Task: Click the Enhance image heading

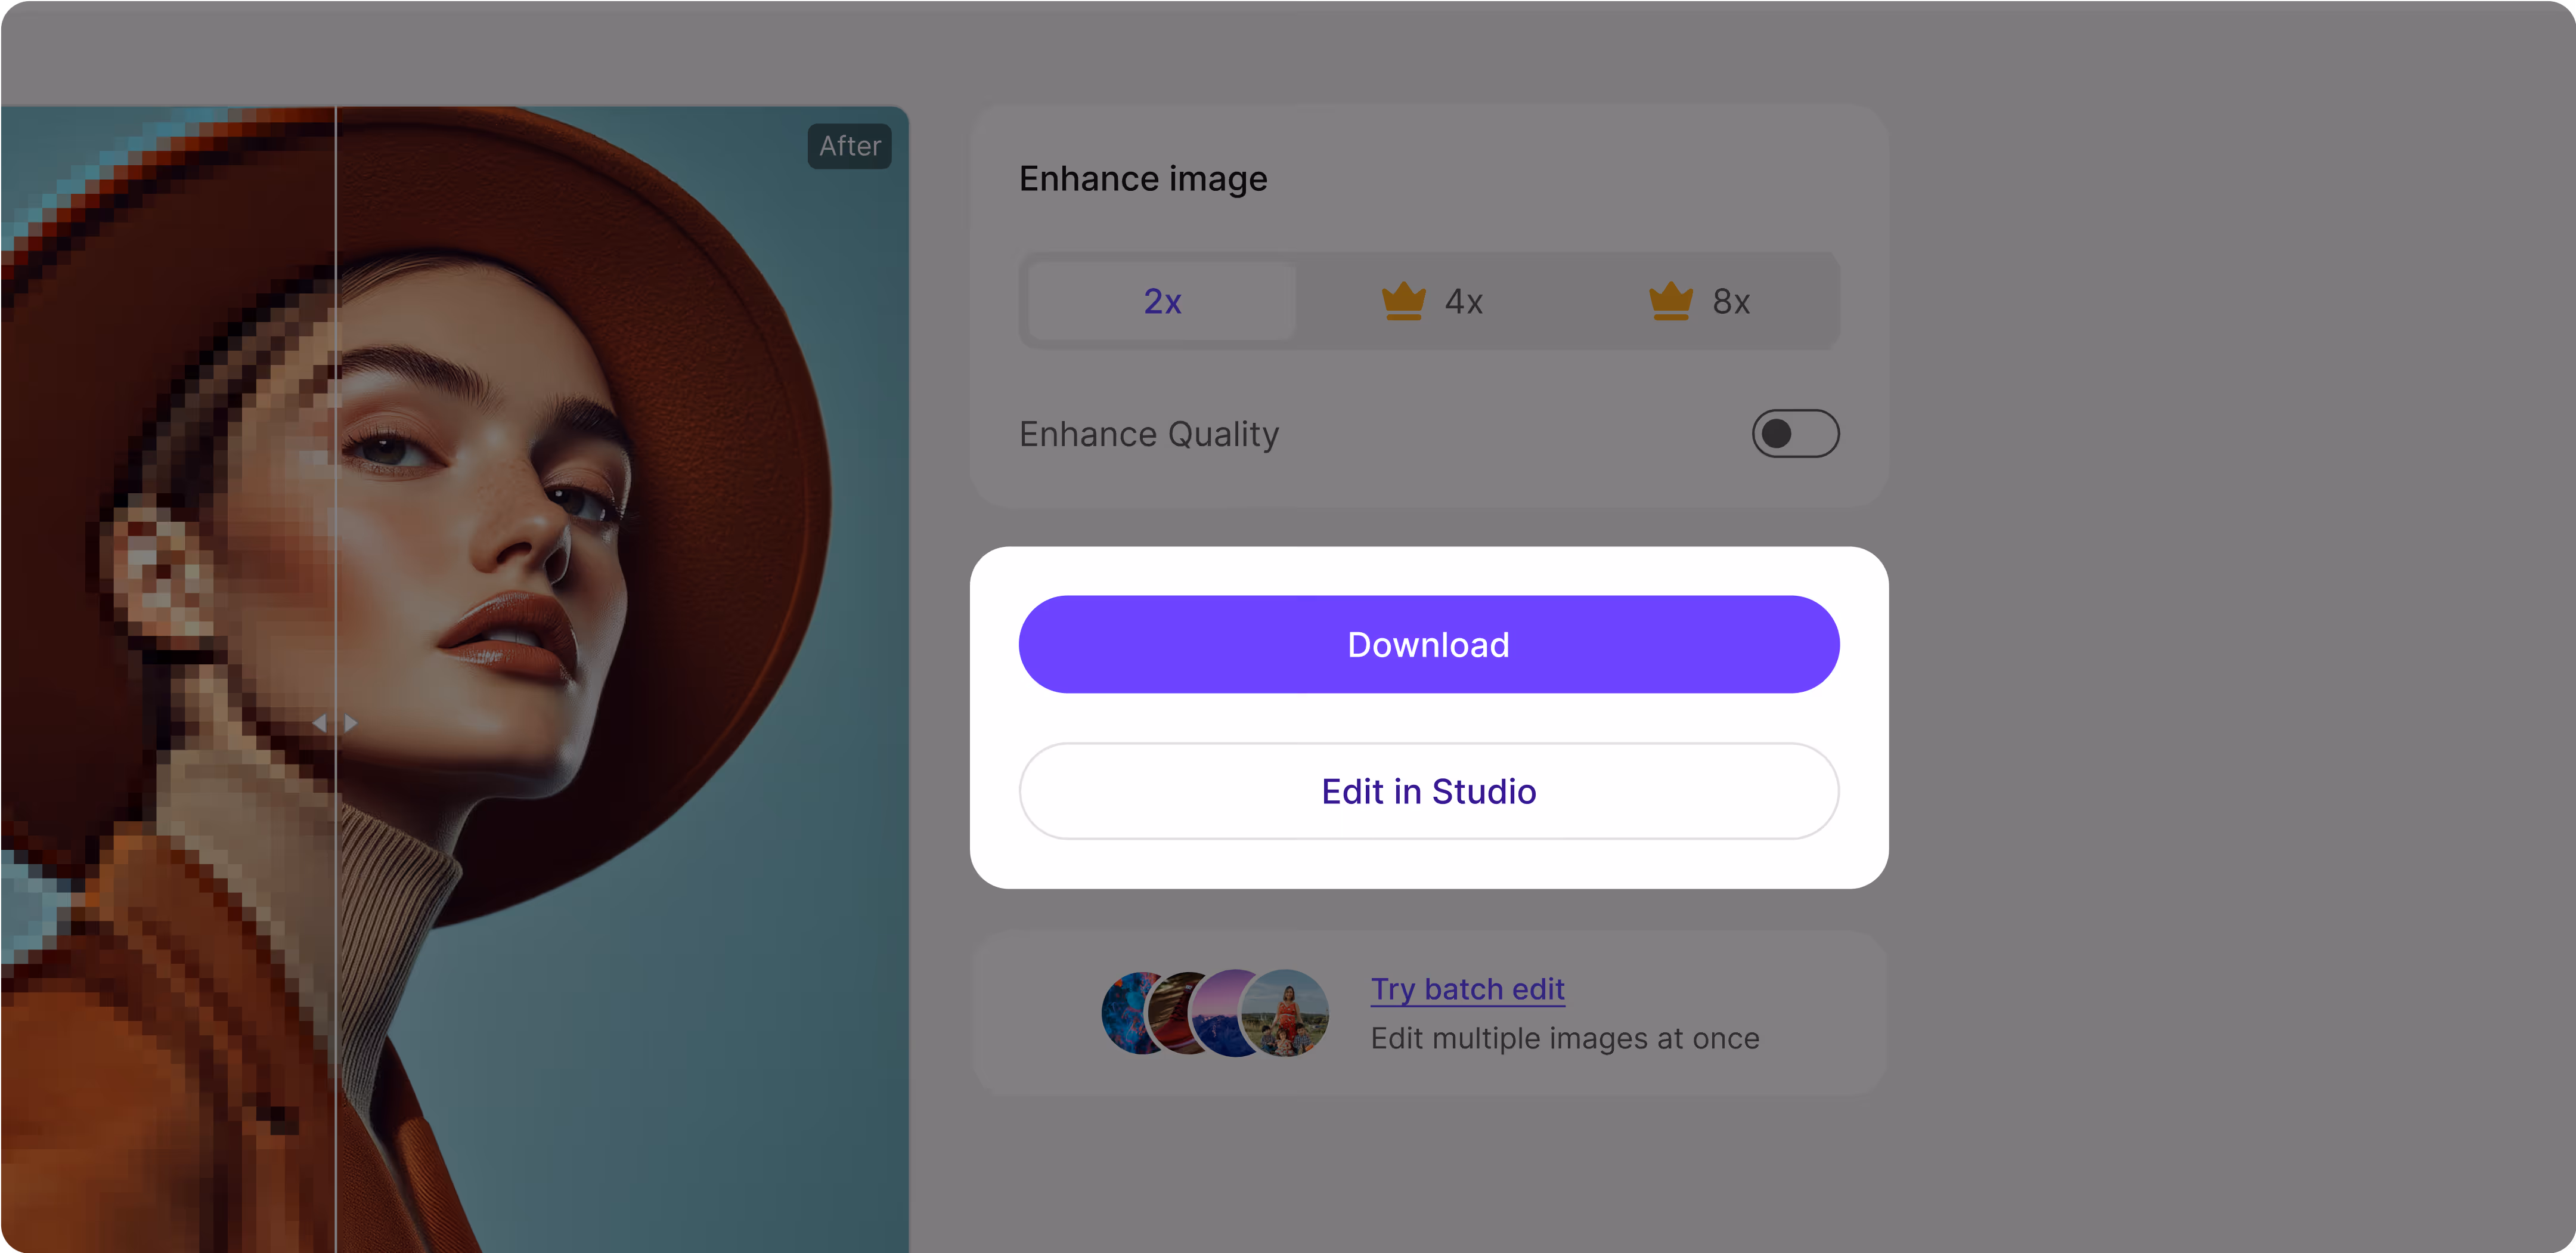Action: [x=1143, y=179]
